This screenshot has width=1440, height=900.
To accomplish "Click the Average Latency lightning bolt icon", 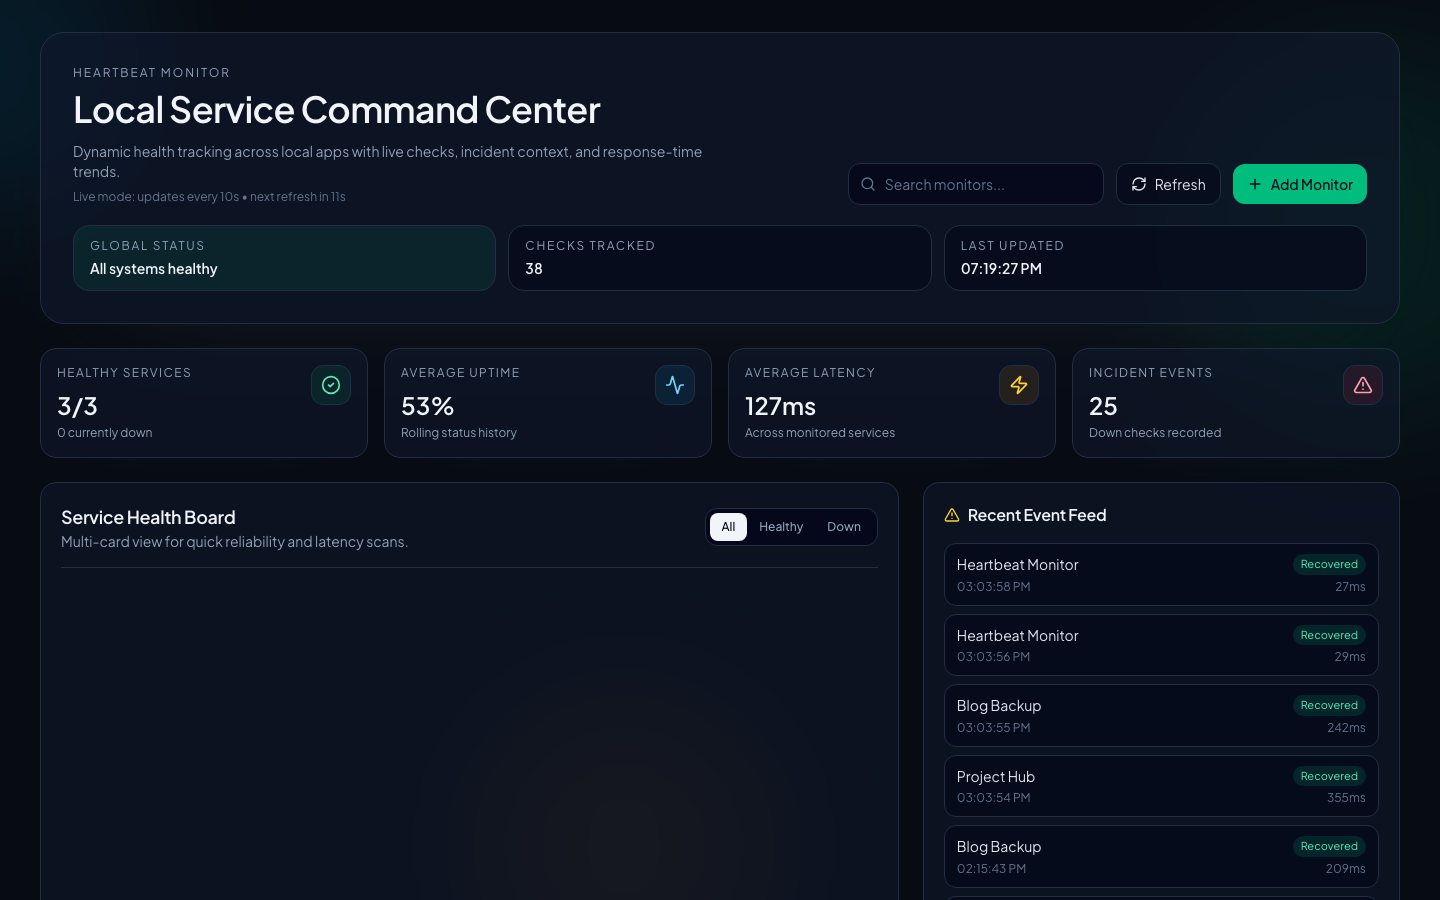I will [1019, 385].
